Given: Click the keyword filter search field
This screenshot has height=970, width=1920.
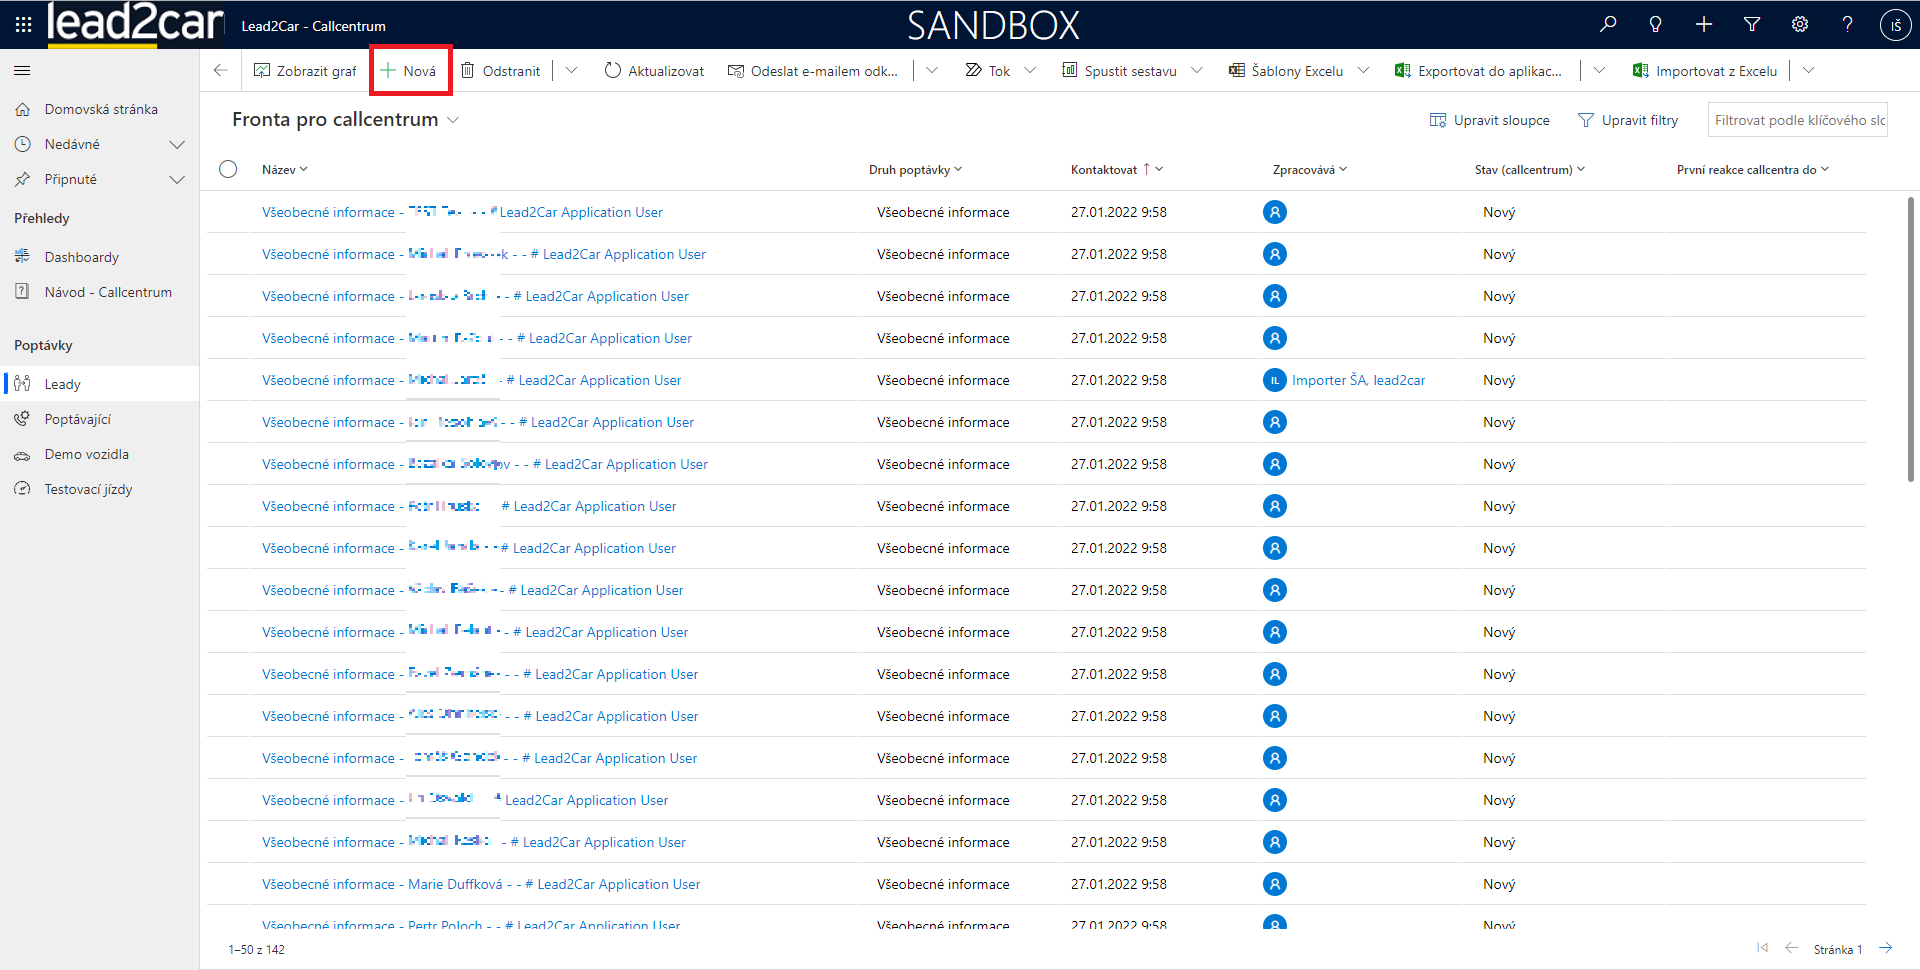Looking at the screenshot, I should pyautogui.click(x=1797, y=120).
